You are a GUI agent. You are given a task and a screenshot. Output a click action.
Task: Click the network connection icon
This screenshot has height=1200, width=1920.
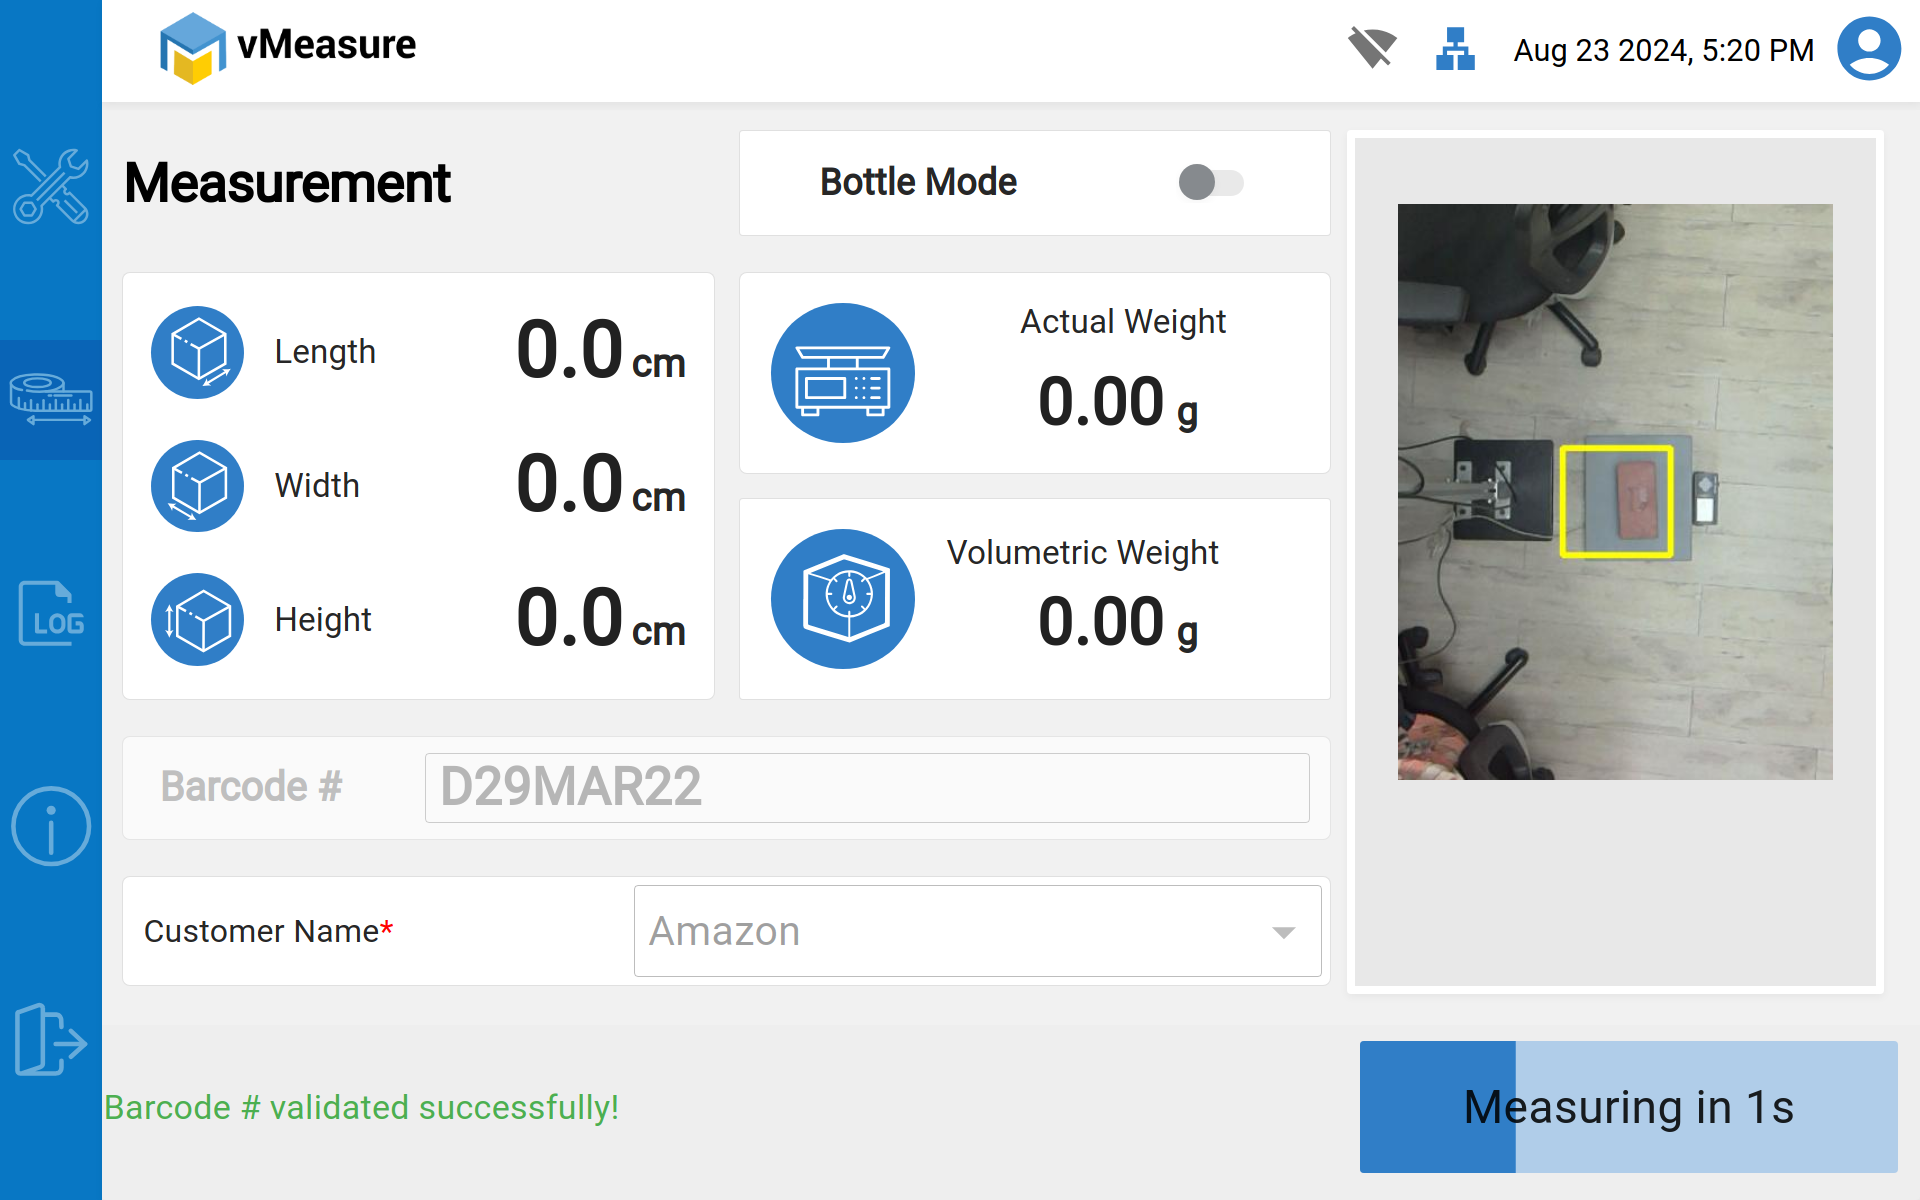click(x=1455, y=48)
